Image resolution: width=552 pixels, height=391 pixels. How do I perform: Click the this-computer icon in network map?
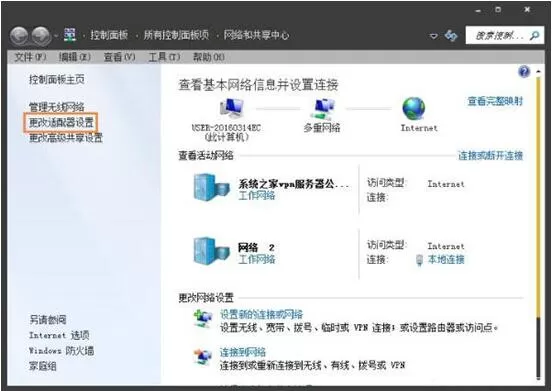[231, 108]
